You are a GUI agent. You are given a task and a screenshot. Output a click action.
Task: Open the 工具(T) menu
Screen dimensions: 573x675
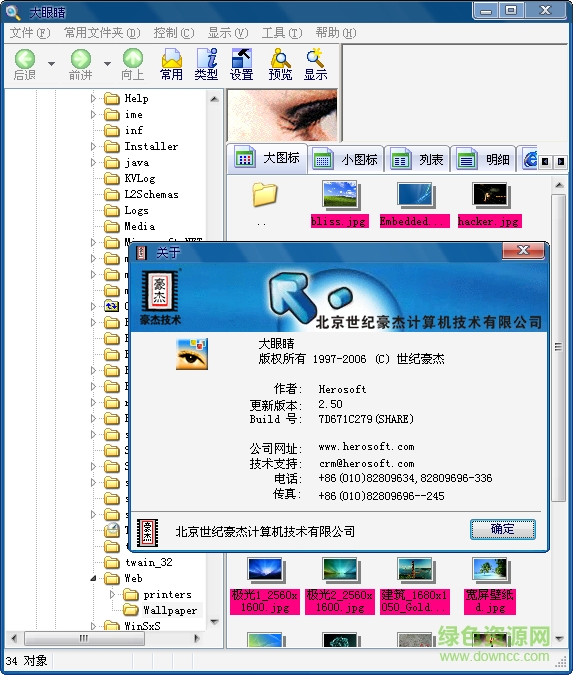(282, 33)
